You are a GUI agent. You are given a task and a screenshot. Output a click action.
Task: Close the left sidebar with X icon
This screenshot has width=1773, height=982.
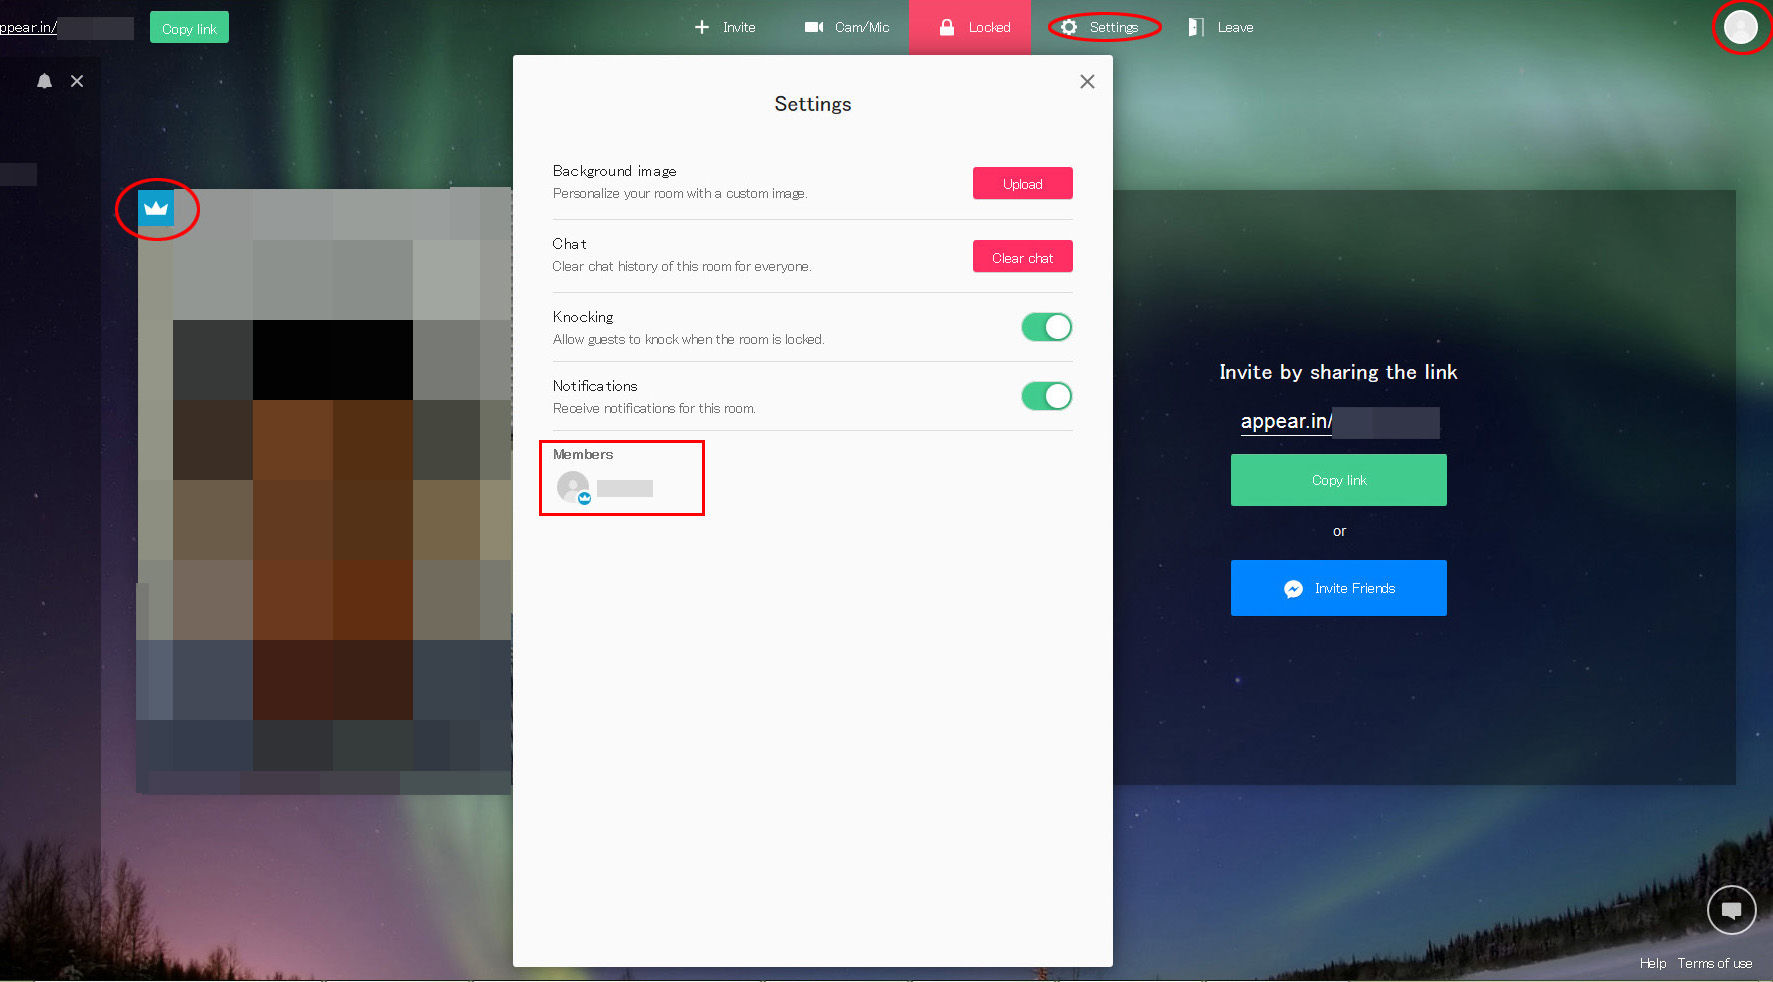pos(77,81)
